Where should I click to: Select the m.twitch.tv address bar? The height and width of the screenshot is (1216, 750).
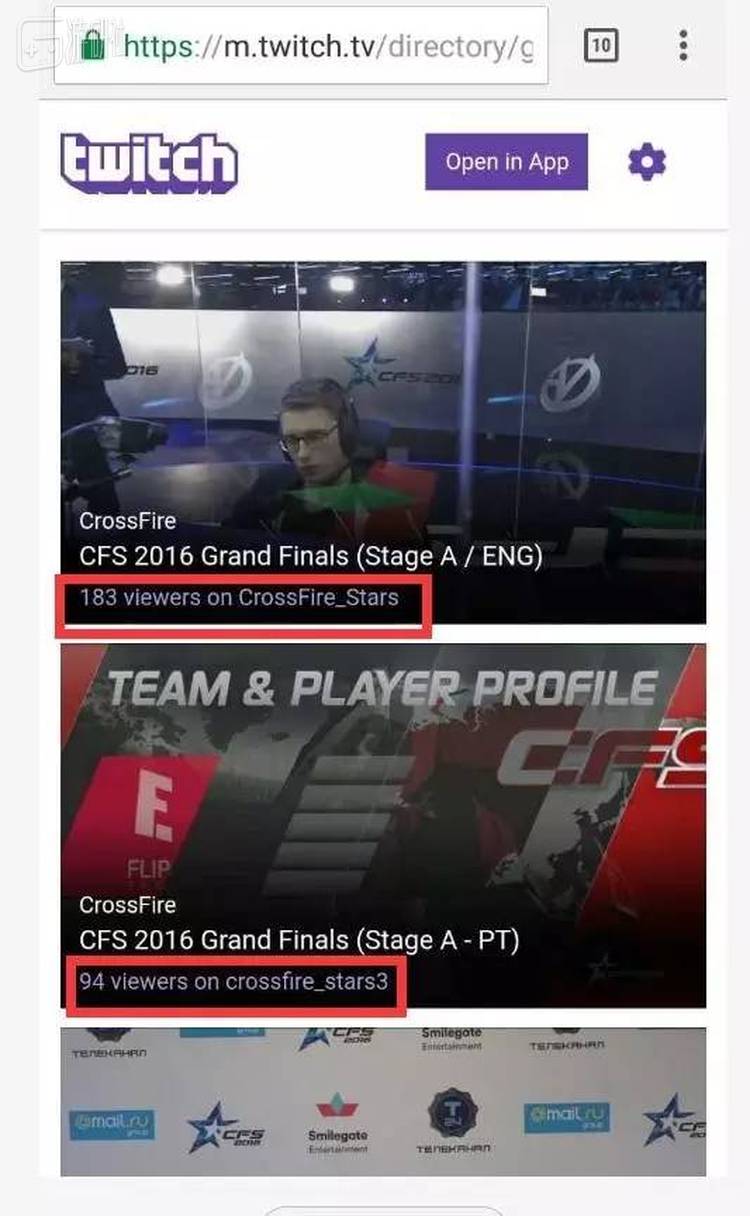(300, 46)
